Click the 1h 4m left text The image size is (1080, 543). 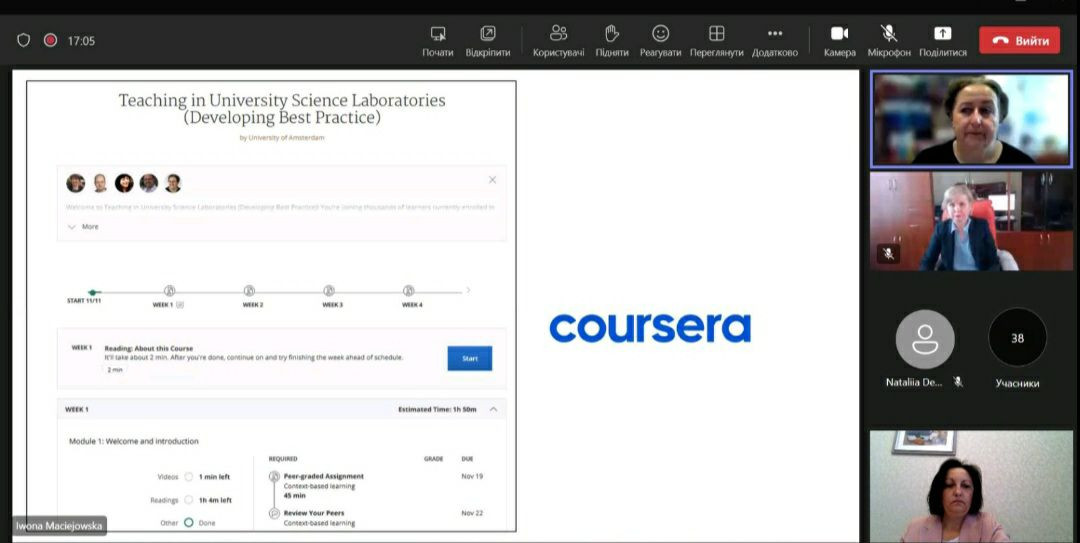pyautogui.click(x=216, y=500)
